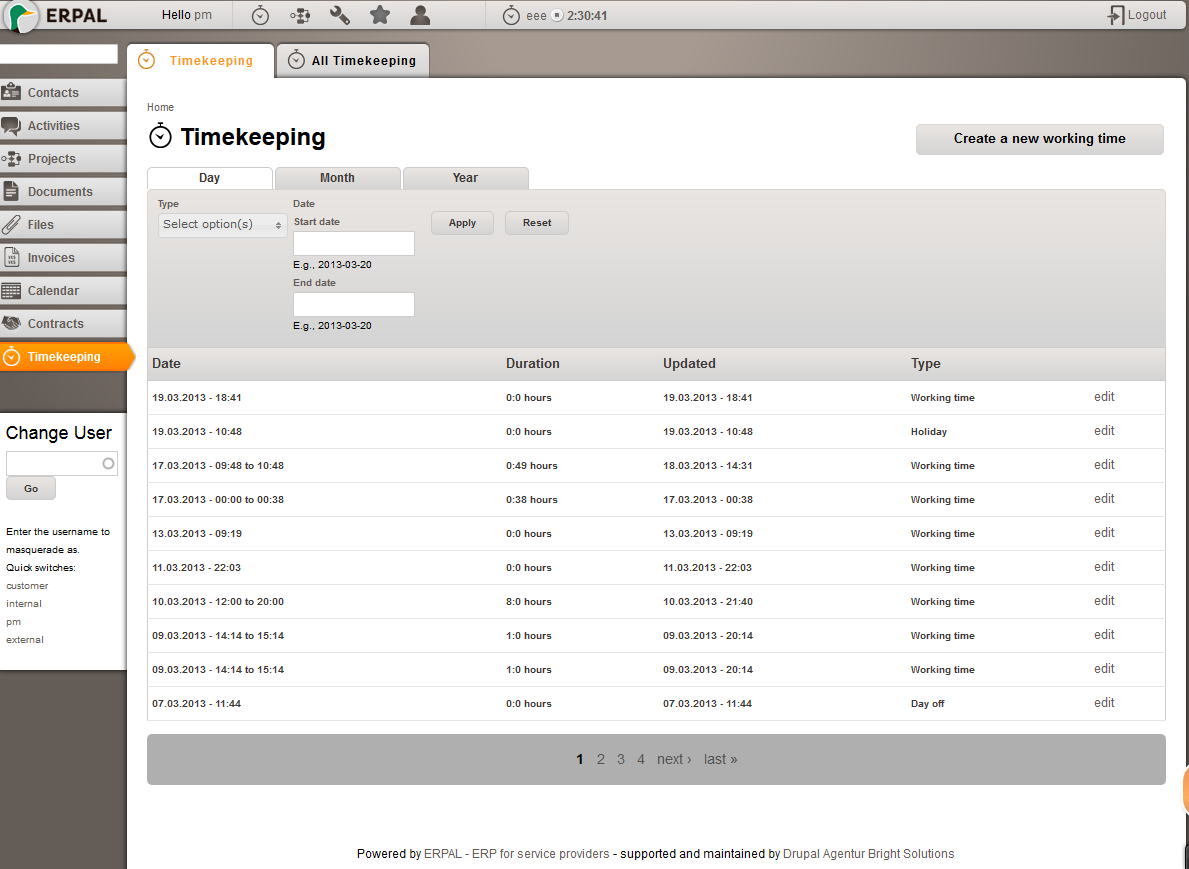Open the stopwatch icon in top bar

tap(260, 15)
